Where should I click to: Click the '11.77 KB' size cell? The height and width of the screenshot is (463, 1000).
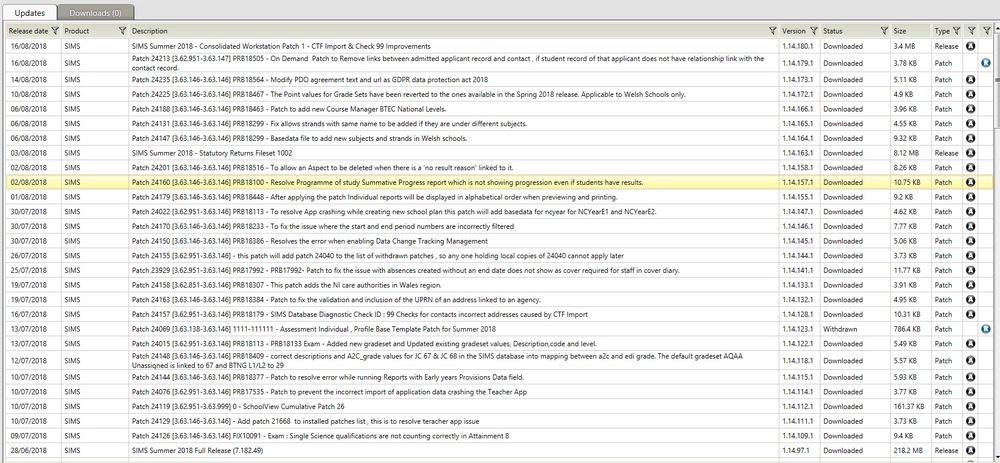(x=907, y=270)
